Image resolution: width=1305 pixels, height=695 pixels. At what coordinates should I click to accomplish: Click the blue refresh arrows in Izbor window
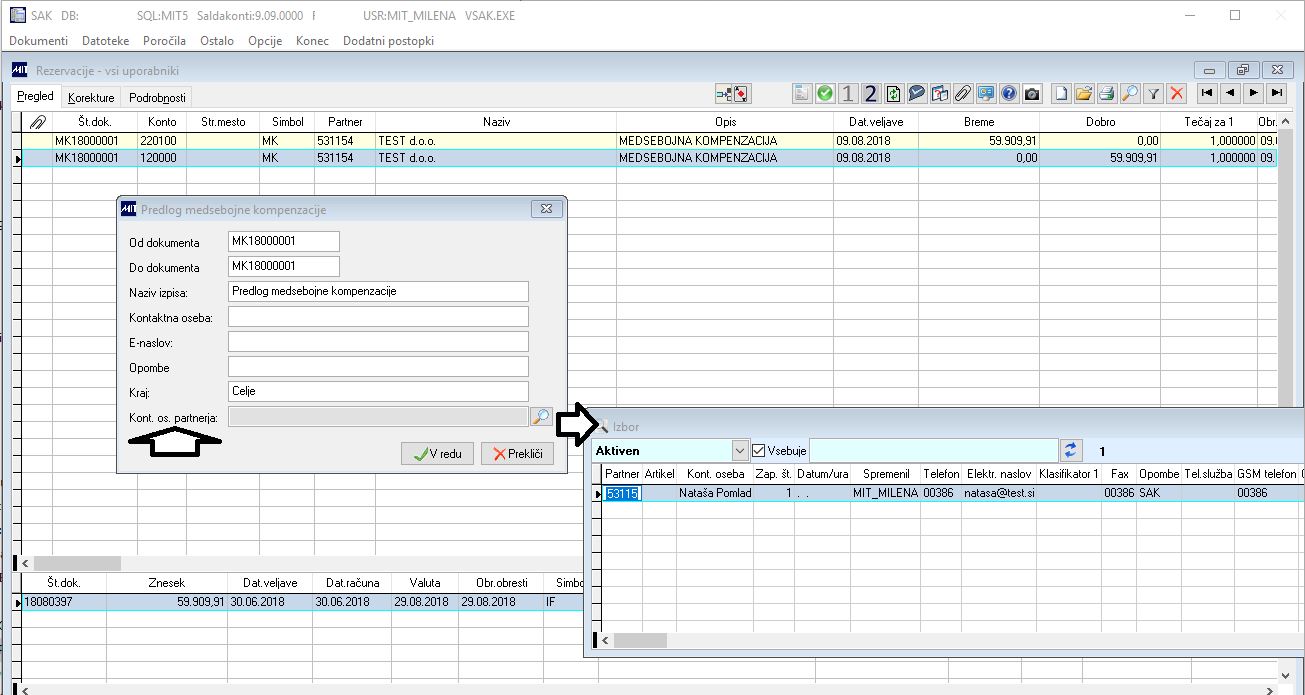coord(1072,450)
